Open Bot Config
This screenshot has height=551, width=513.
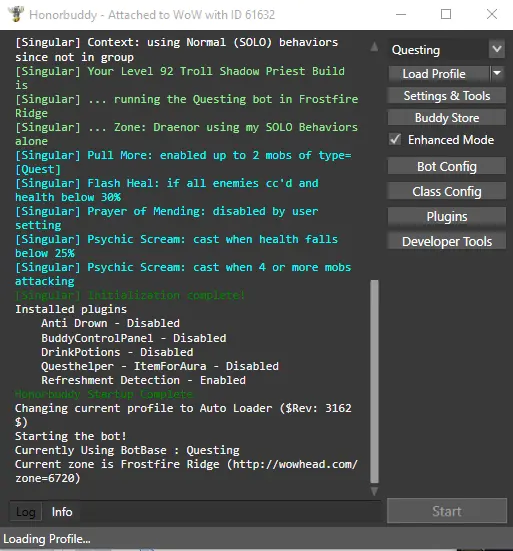(x=447, y=166)
